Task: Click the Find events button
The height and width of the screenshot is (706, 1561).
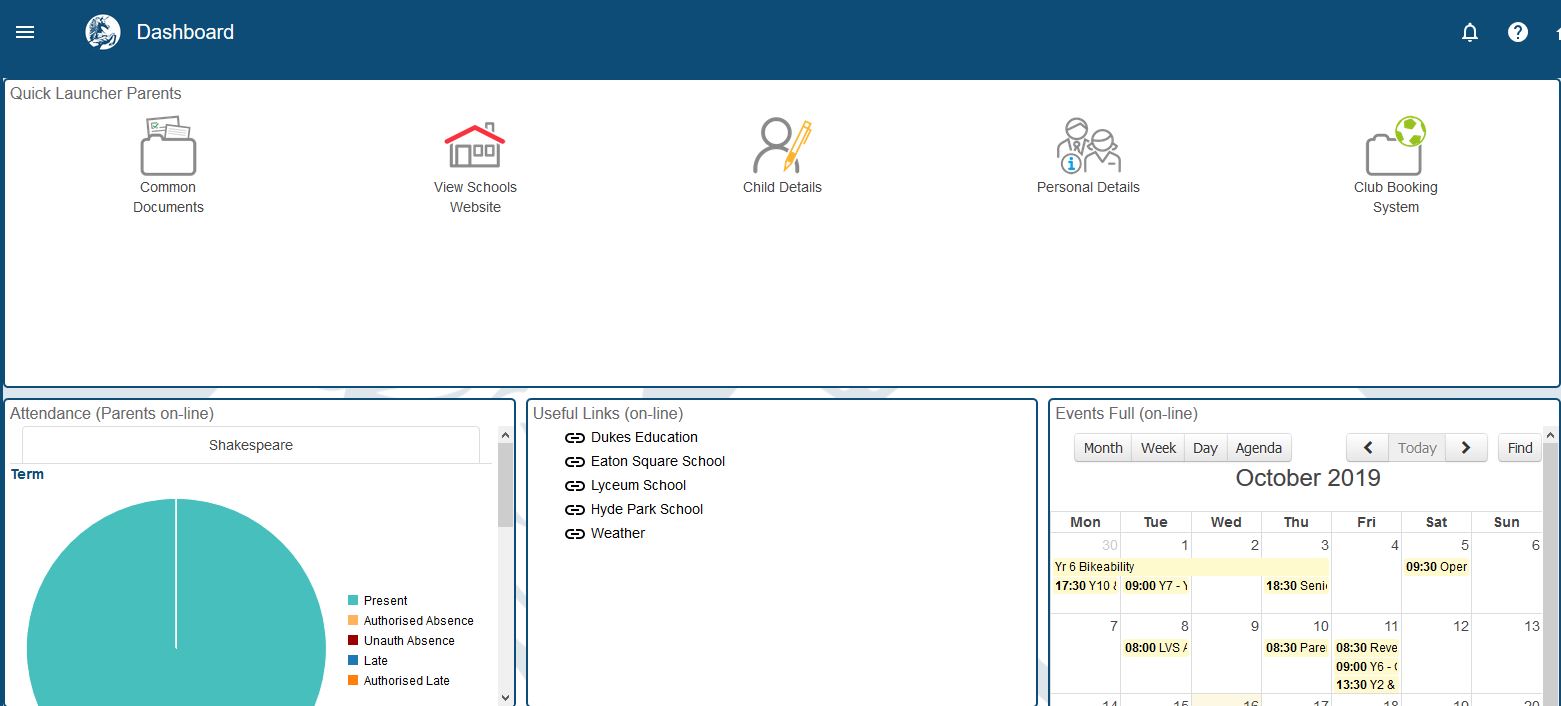Action: click(x=1520, y=448)
